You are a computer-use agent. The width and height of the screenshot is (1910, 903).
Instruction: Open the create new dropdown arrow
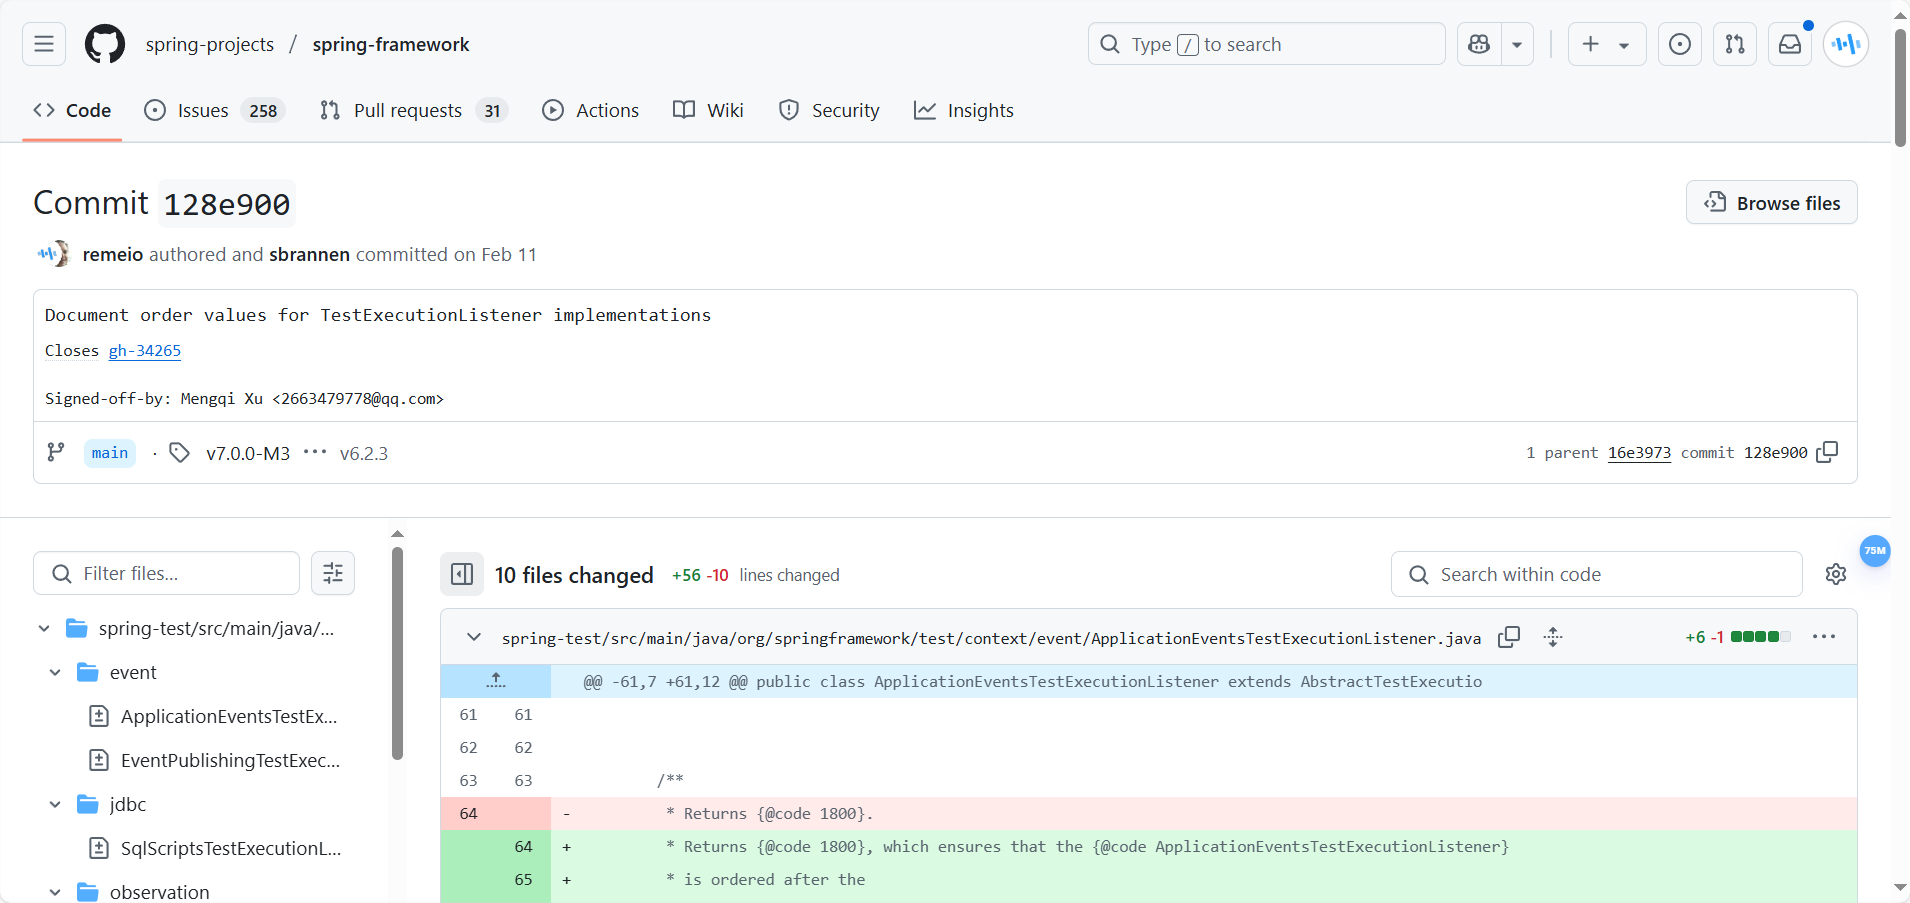[x=1624, y=45]
